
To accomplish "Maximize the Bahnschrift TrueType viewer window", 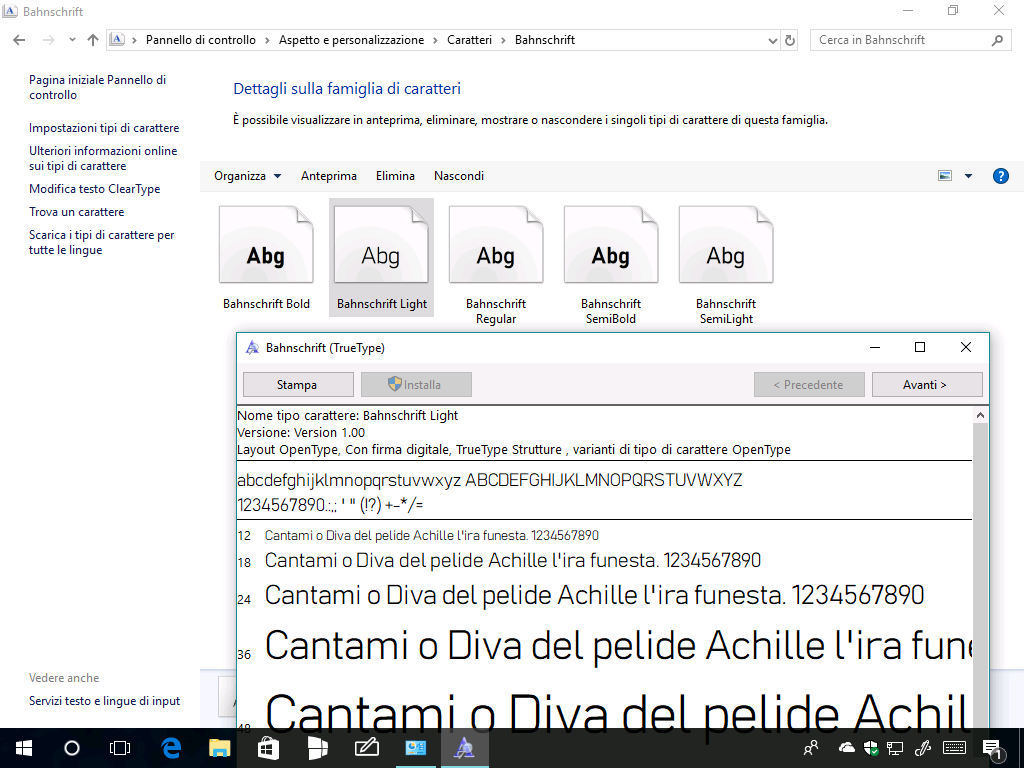I will [x=920, y=347].
